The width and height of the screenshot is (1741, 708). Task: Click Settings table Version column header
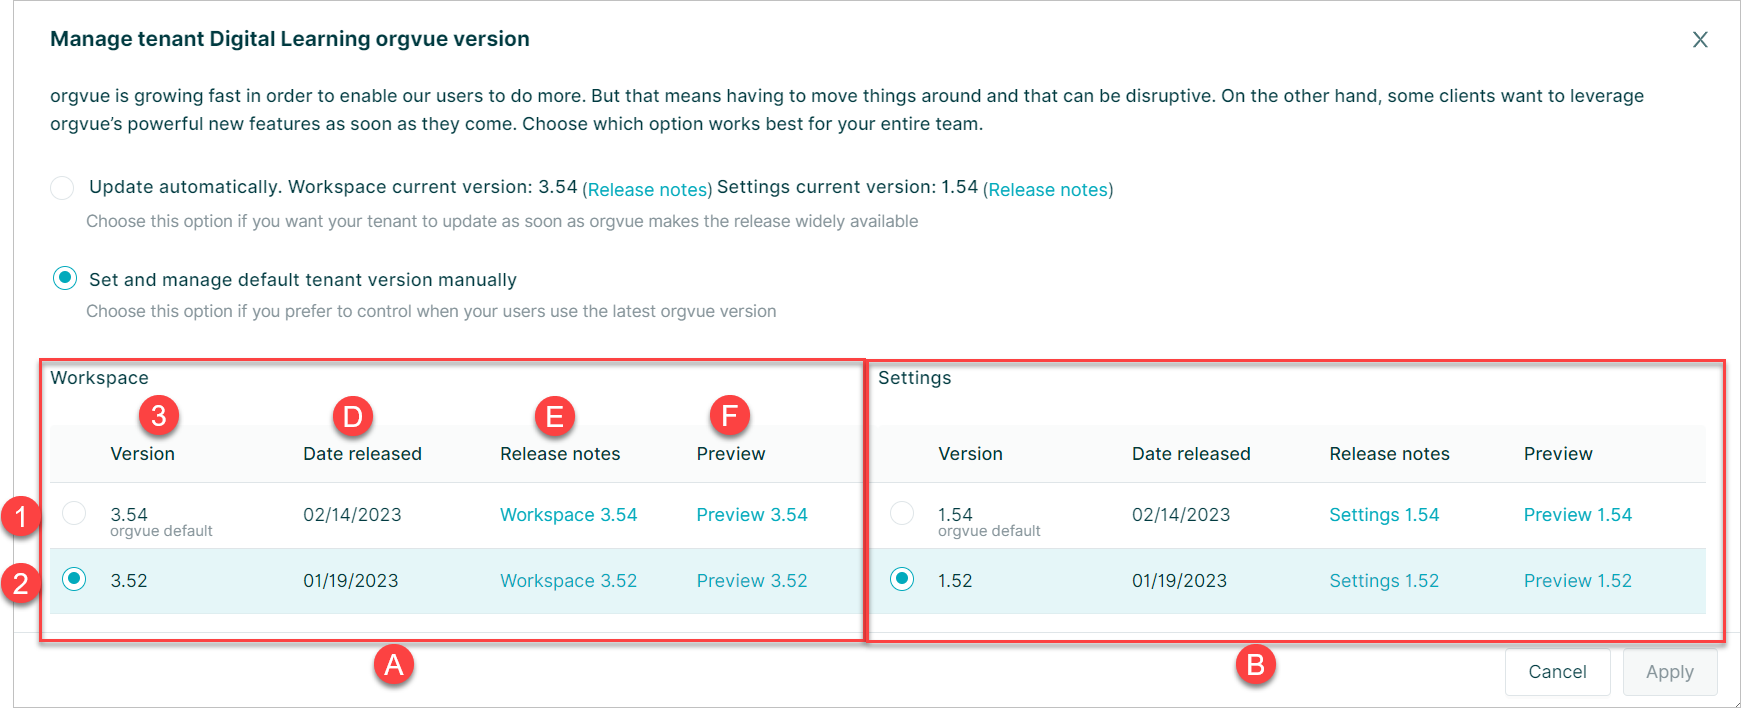pos(970,454)
